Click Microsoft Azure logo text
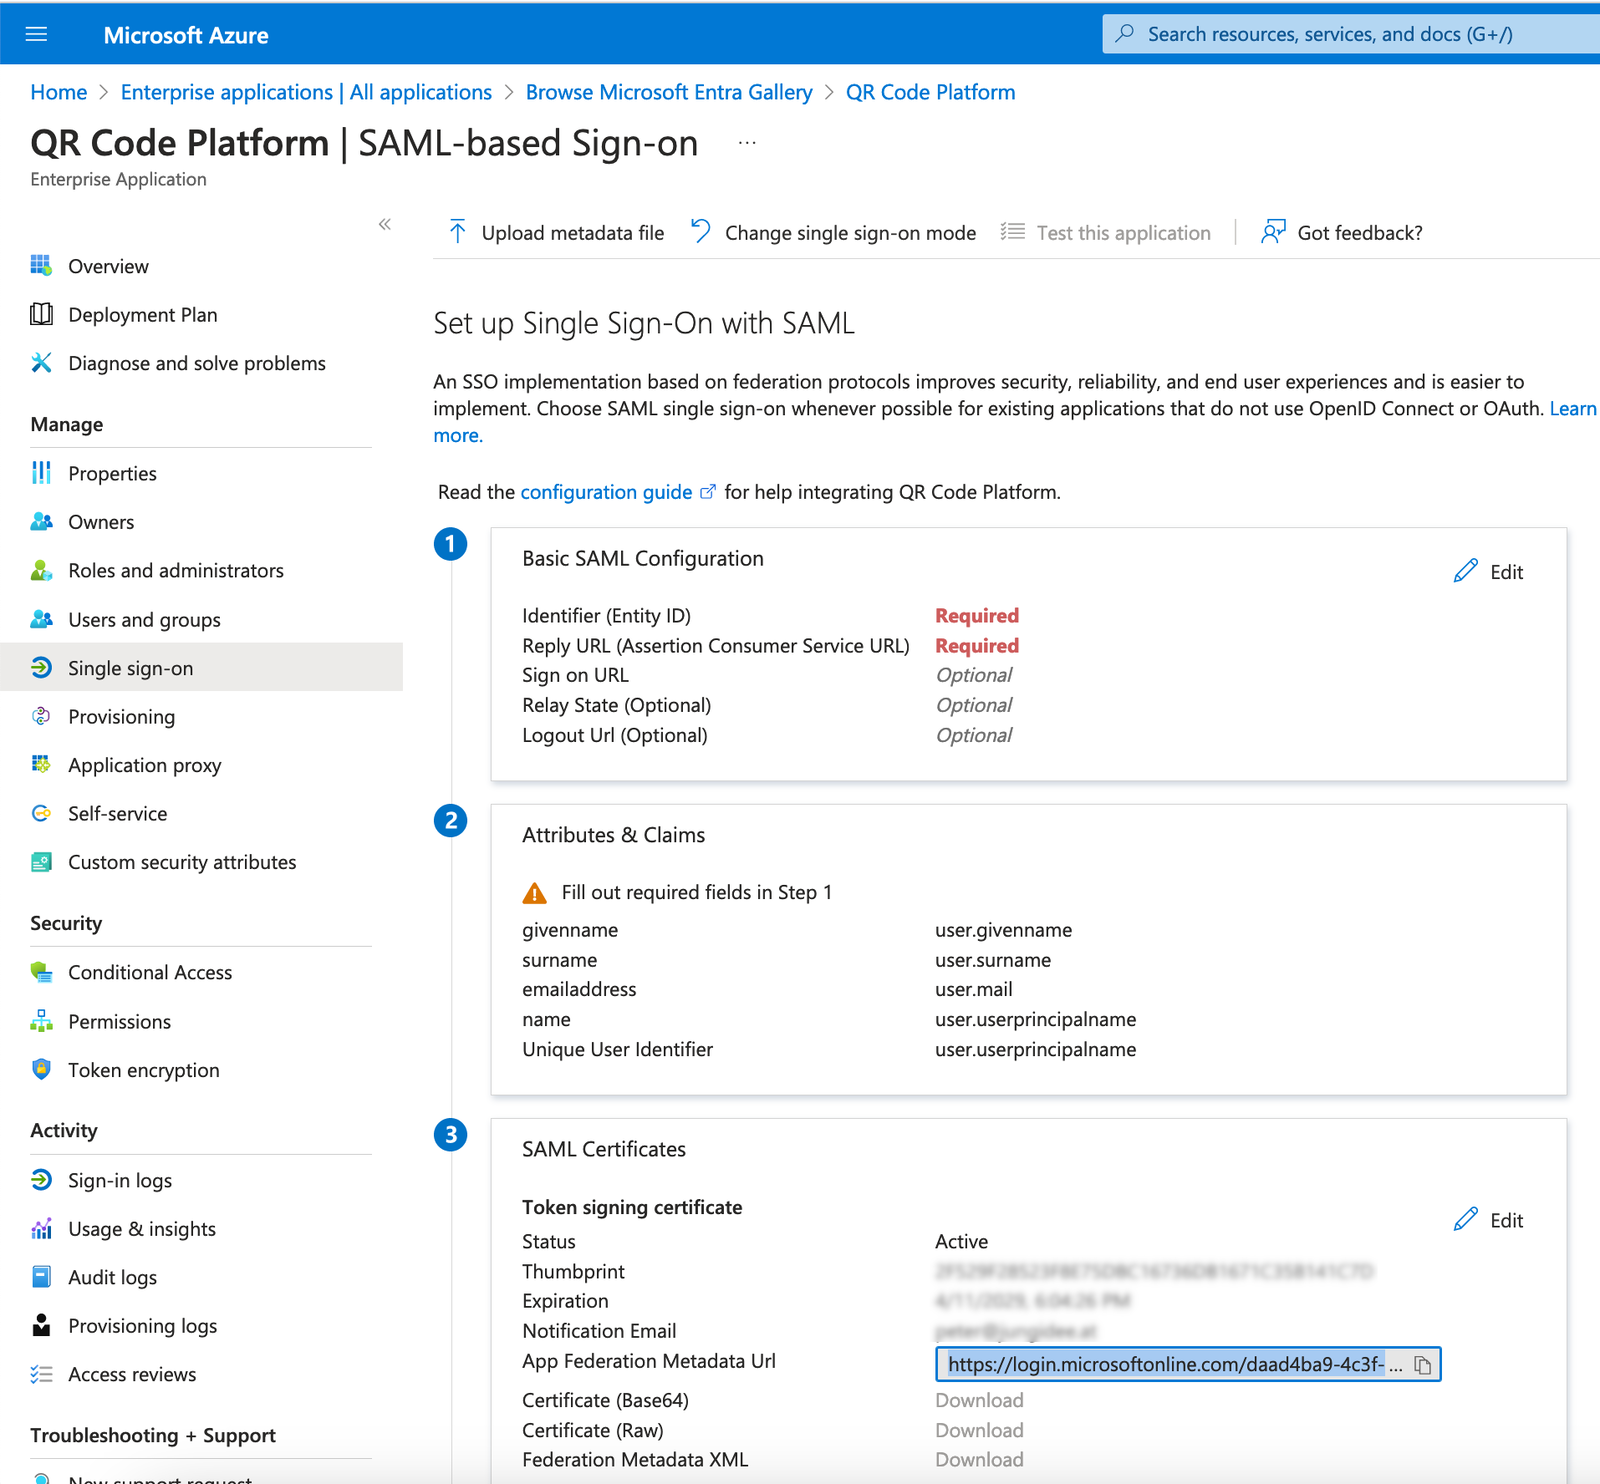The width and height of the screenshot is (1600, 1484). coord(186,35)
